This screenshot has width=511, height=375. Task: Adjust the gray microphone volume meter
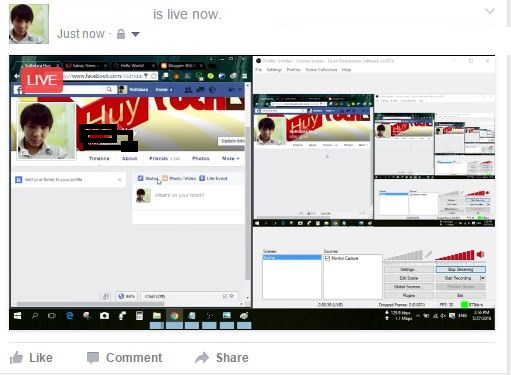tap(403, 255)
